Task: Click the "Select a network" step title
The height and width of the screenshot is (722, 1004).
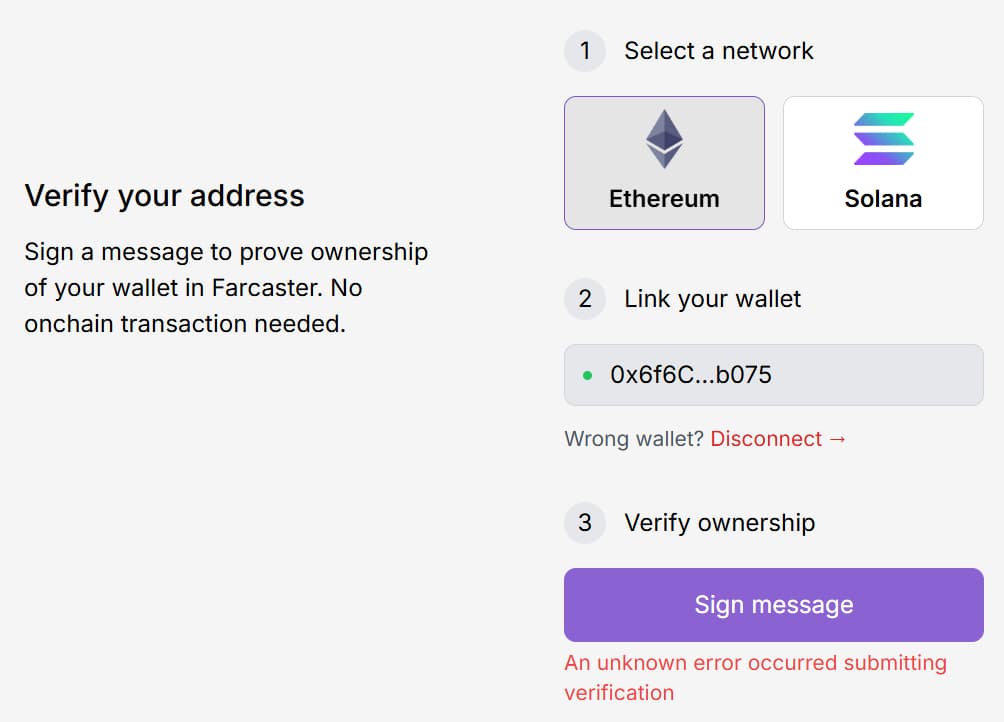Action: coord(719,51)
